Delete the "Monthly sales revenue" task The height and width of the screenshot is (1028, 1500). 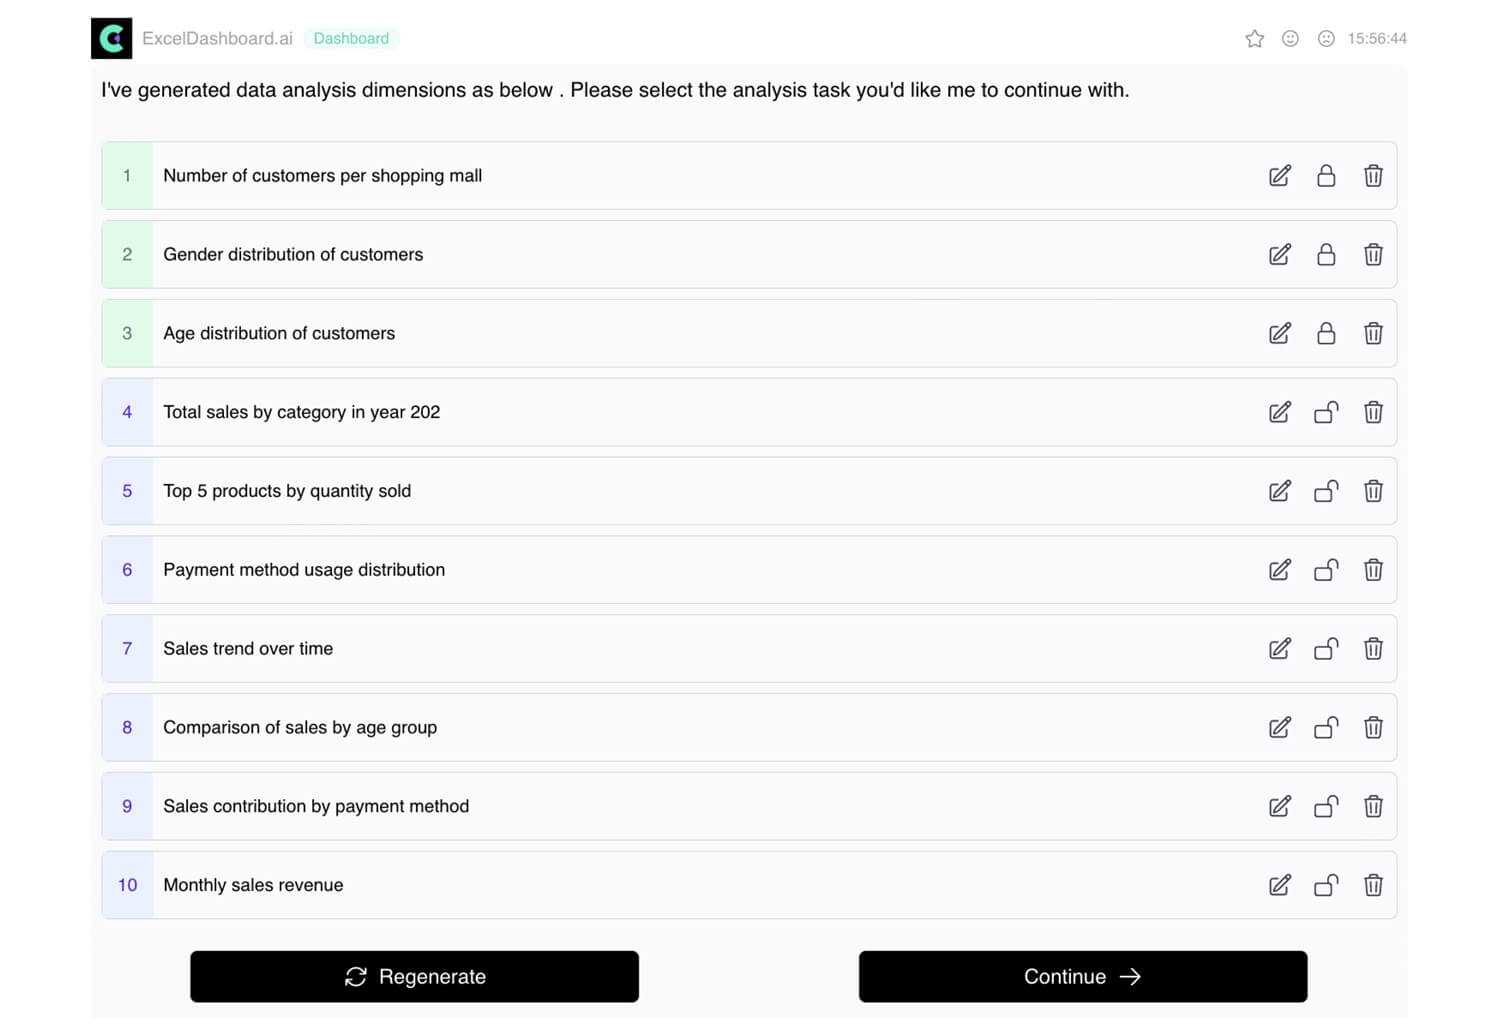pyautogui.click(x=1373, y=885)
